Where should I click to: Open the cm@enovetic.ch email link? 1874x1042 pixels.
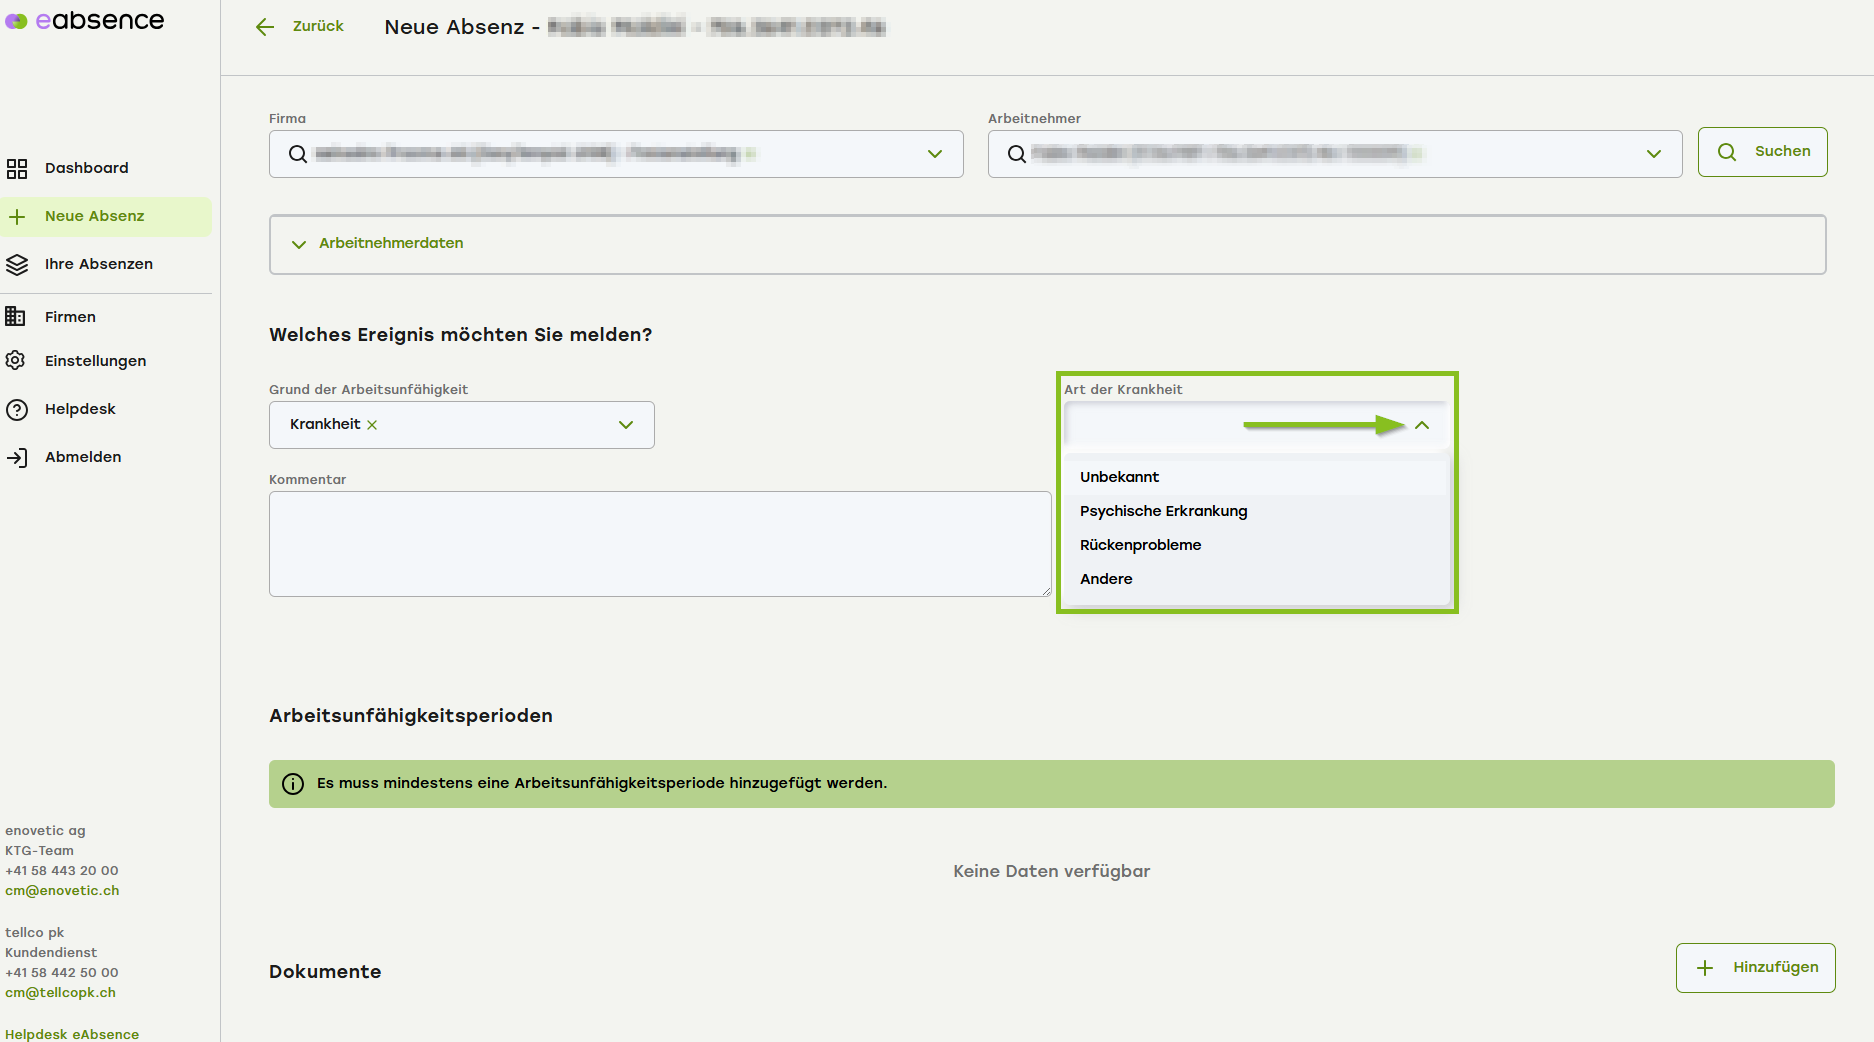62,891
